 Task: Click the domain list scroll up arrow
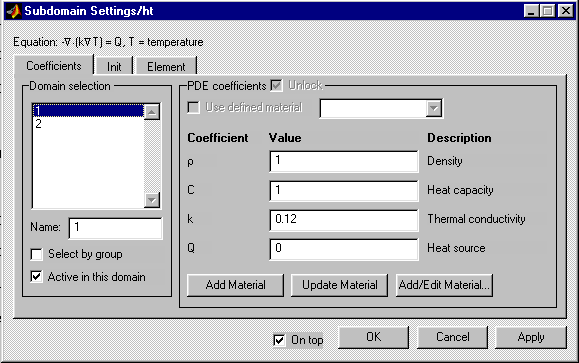(x=152, y=112)
